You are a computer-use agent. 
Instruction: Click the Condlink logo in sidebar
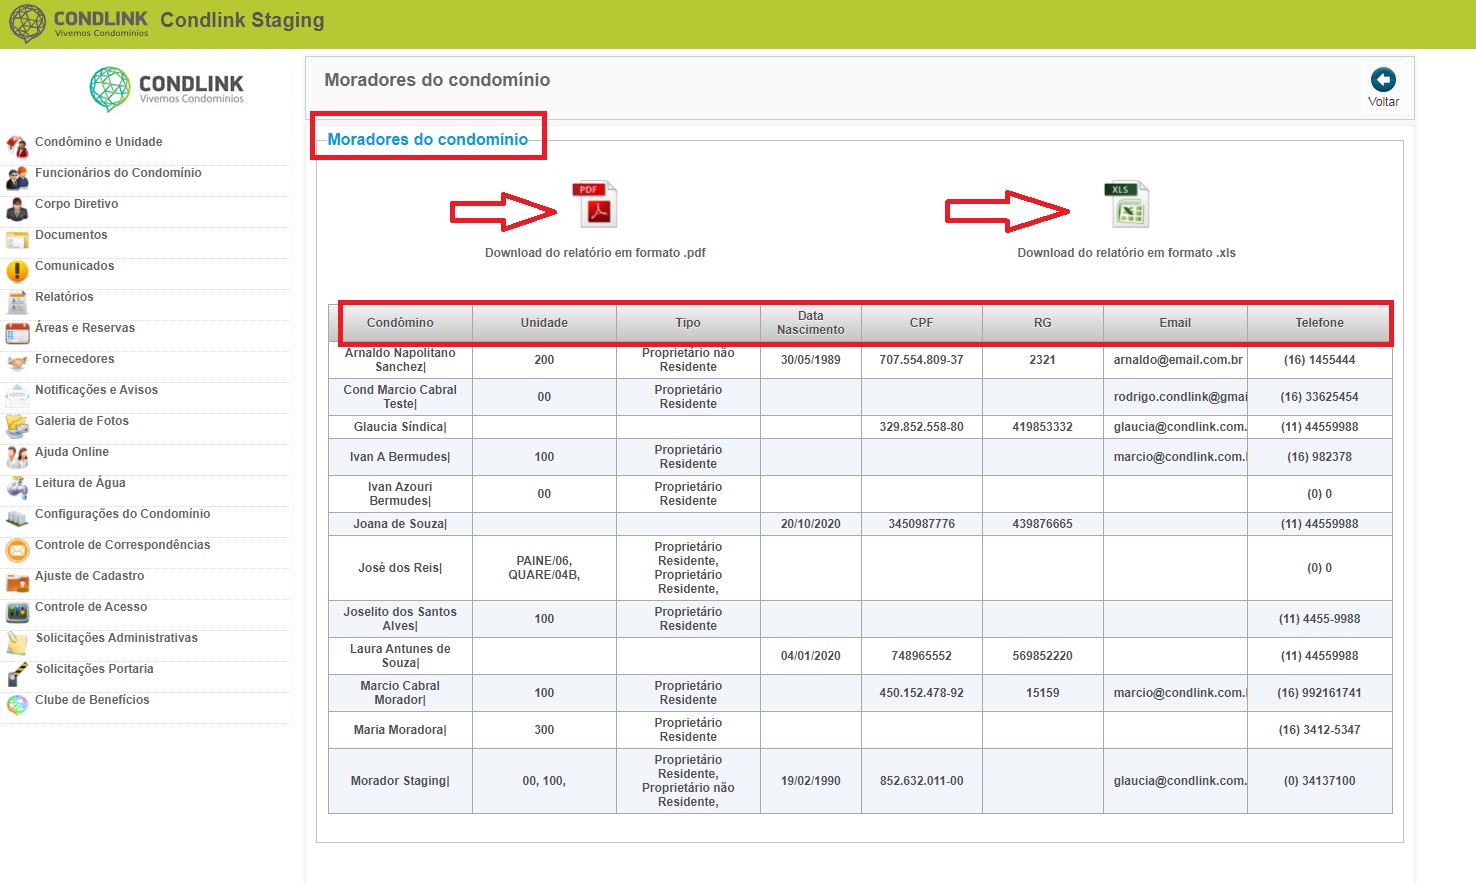point(166,89)
